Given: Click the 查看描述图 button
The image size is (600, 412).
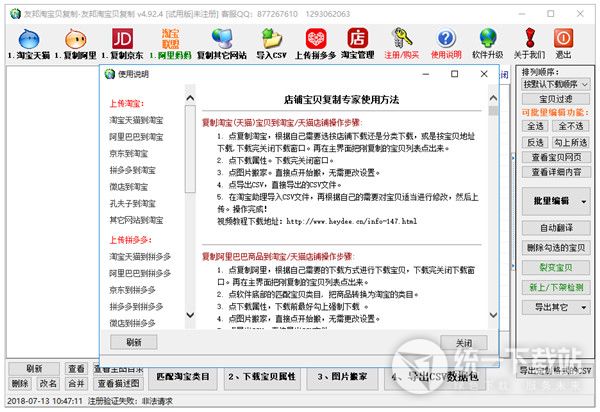Looking at the screenshot, I should click(118, 383).
